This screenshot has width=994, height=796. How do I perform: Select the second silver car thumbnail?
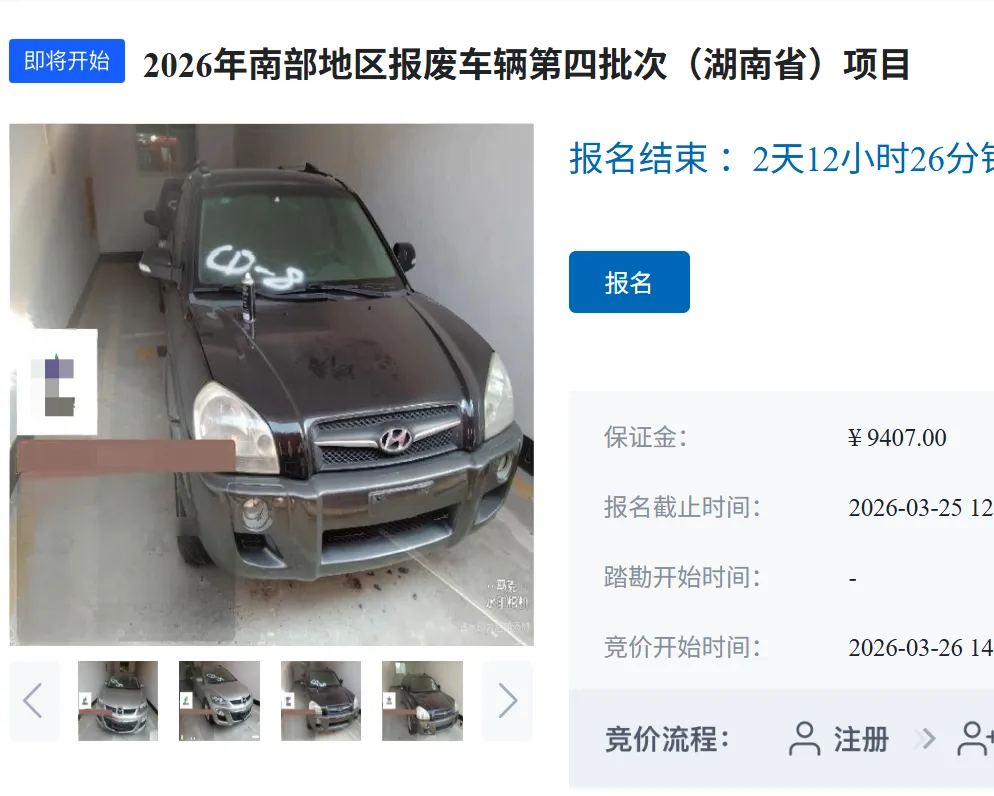point(219,701)
